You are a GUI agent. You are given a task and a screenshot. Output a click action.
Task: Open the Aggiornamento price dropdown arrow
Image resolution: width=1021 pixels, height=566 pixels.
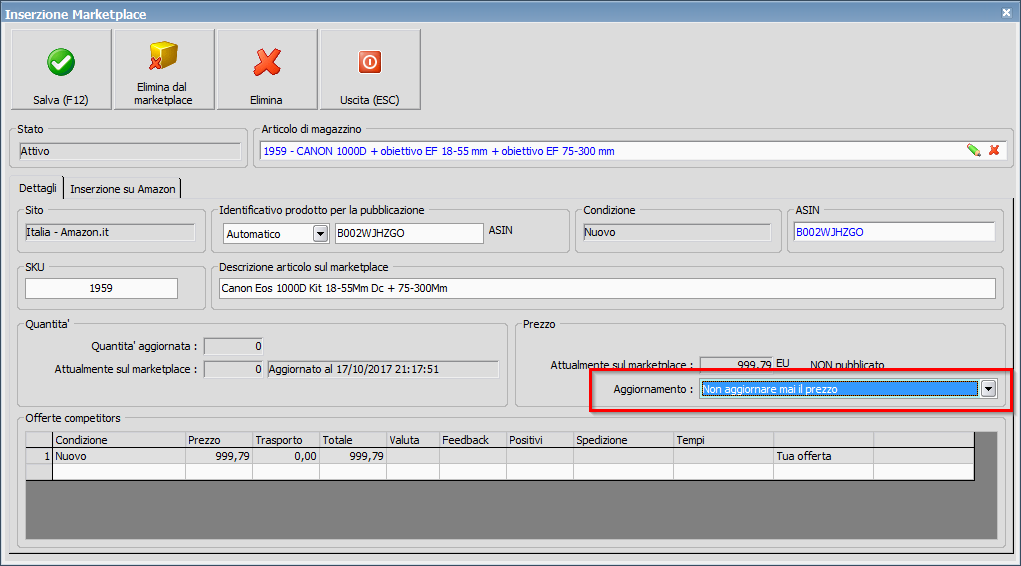tap(988, 389)
